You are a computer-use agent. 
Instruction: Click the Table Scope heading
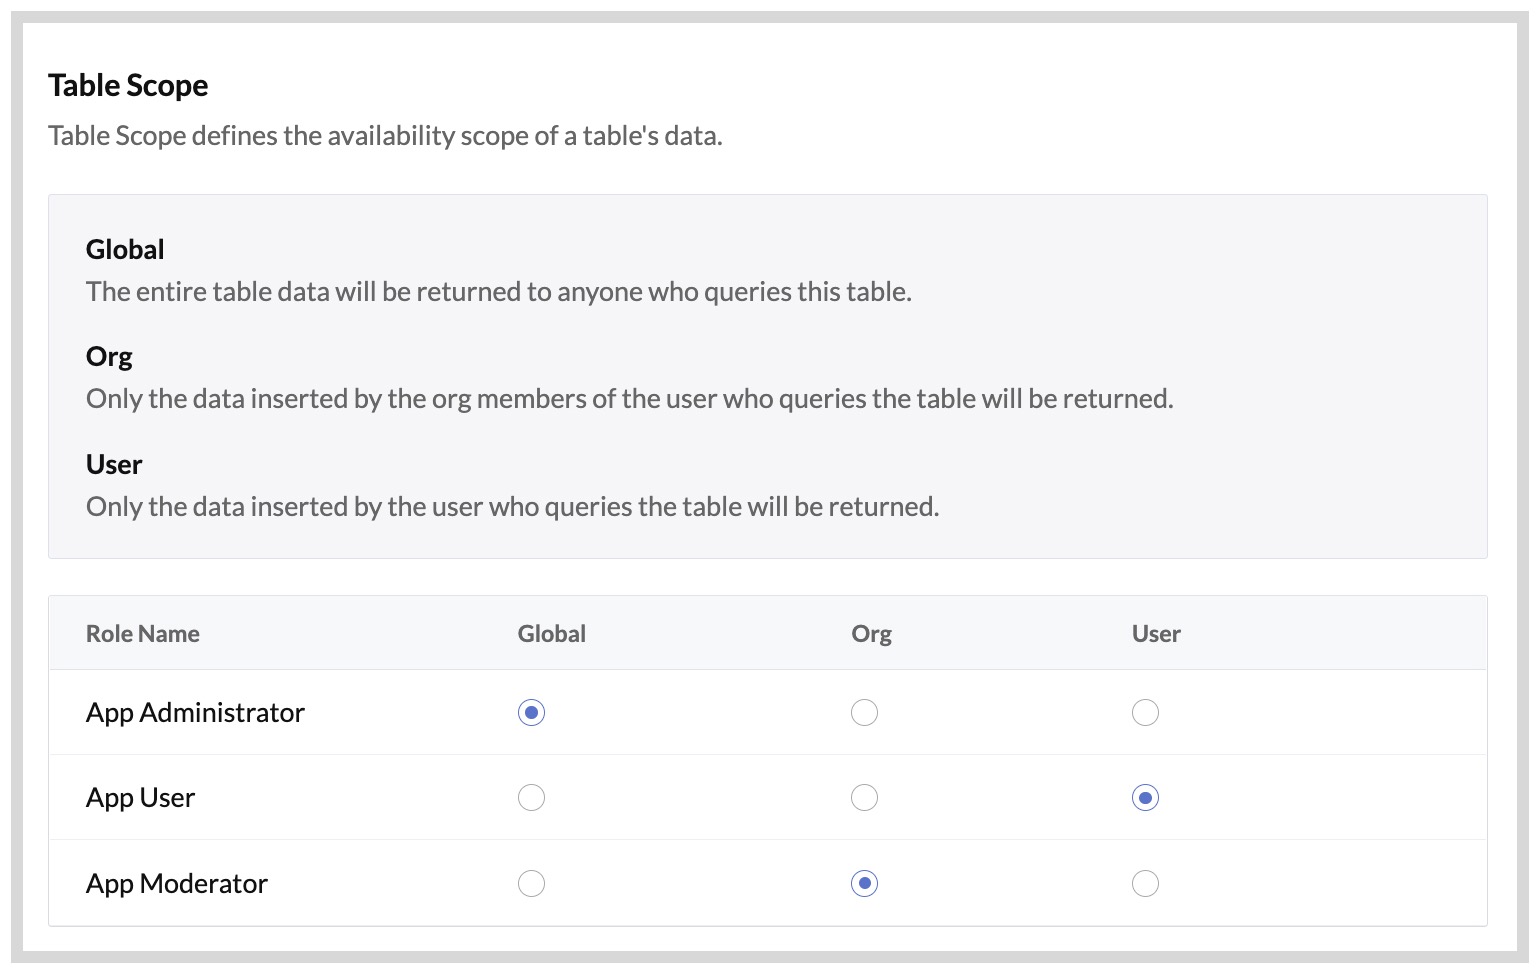pos(128,85)
